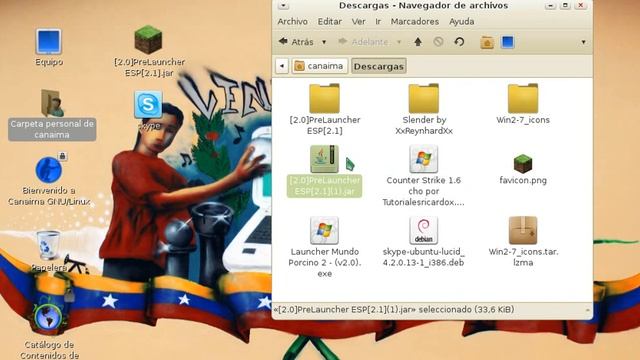Open the Editar menu

(x=330, y=22)
